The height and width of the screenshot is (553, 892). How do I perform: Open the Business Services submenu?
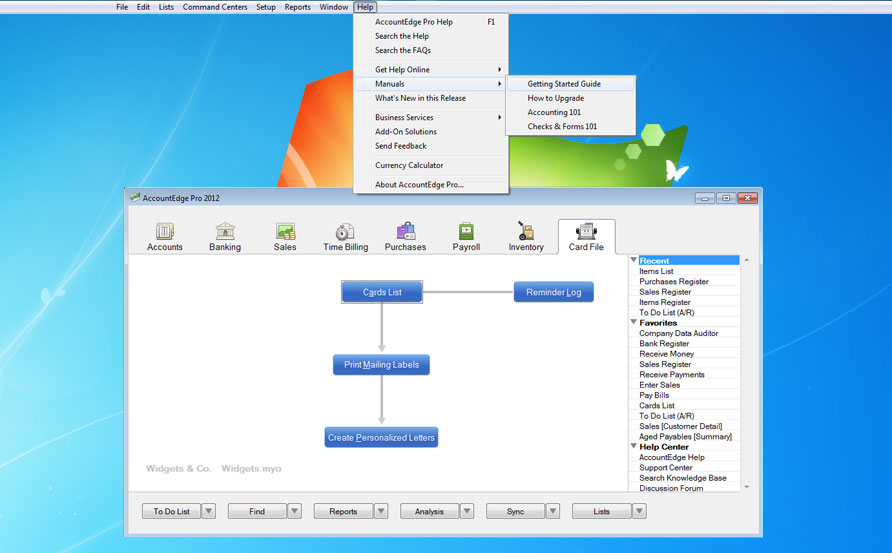(431, 117)
